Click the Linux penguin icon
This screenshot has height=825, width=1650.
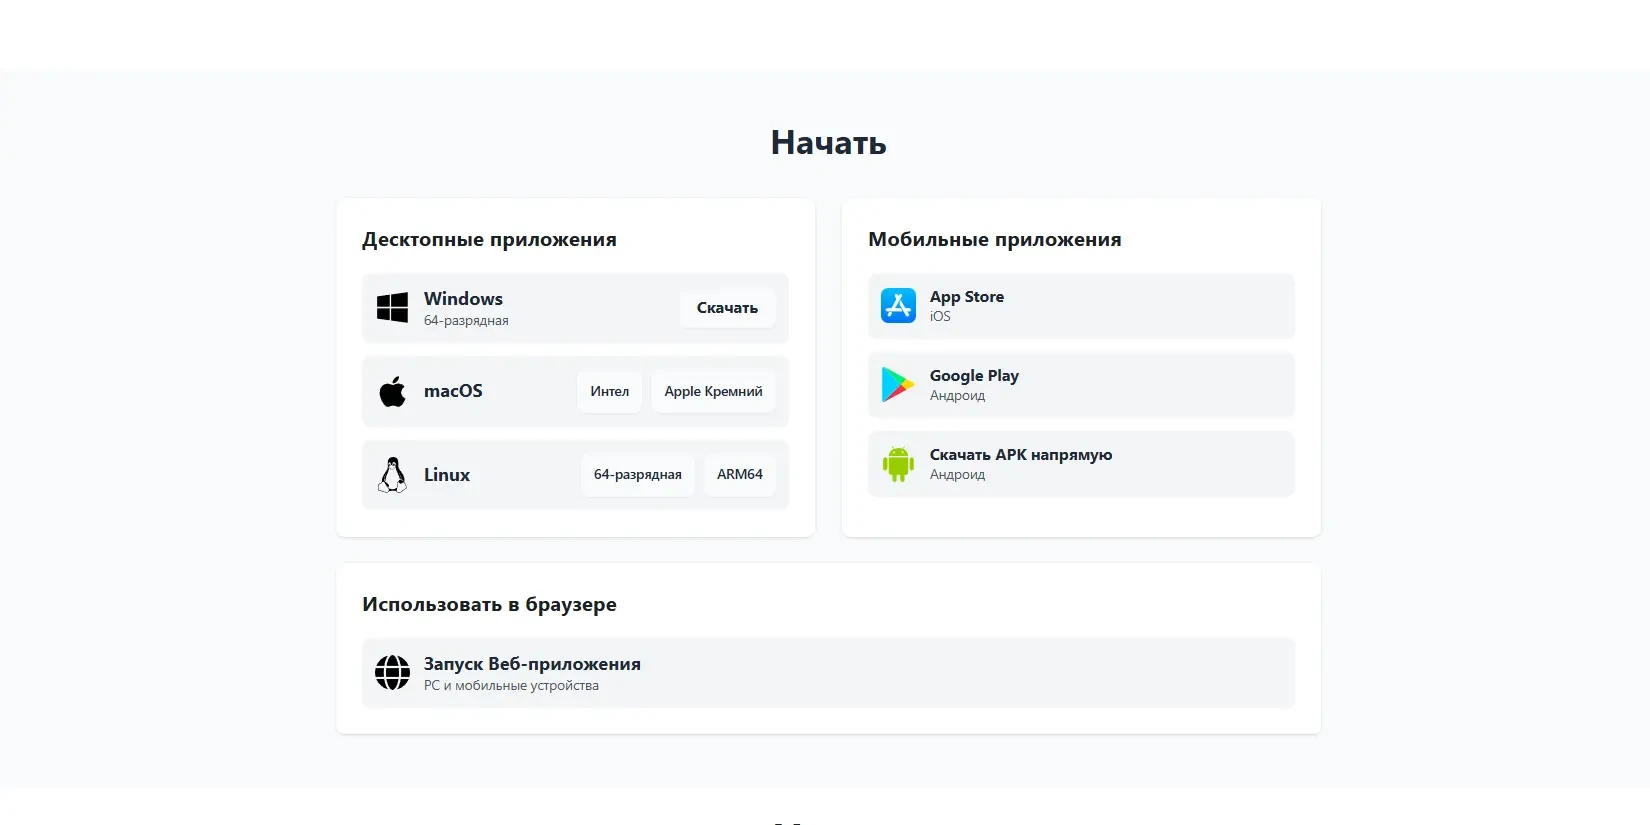click(392, 475)
